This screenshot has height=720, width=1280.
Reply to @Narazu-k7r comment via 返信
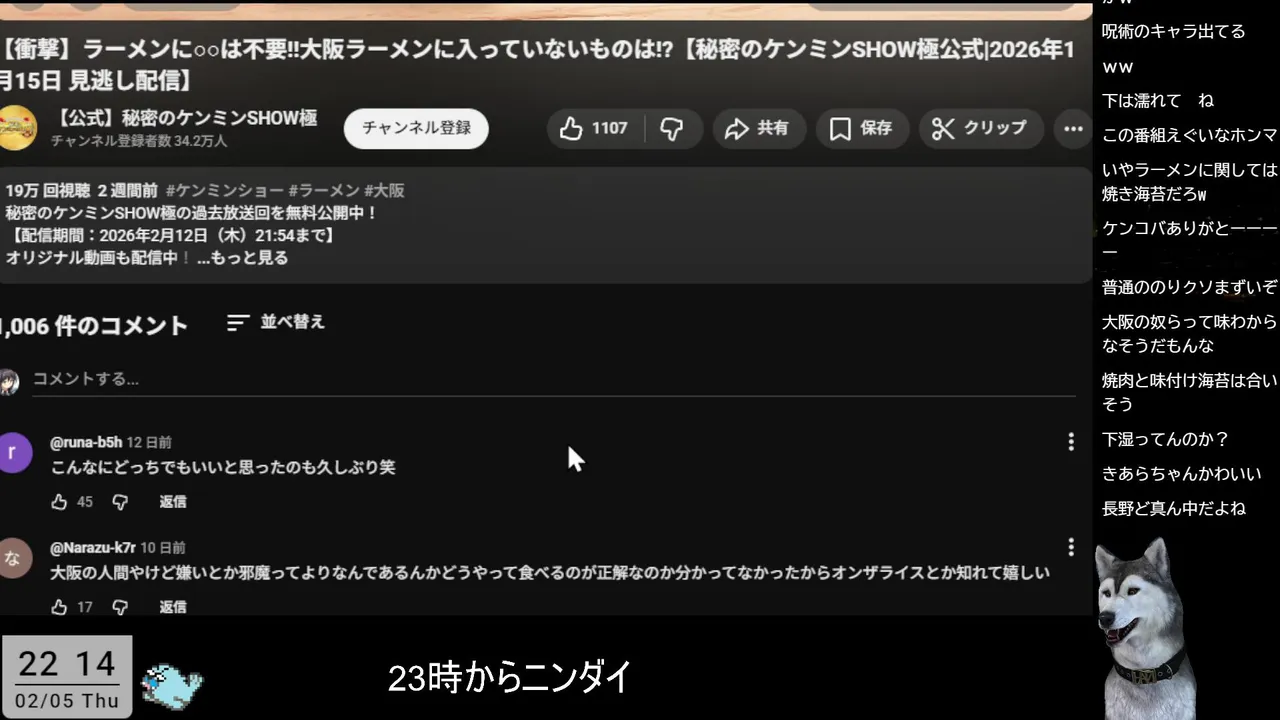click(173, 607)
